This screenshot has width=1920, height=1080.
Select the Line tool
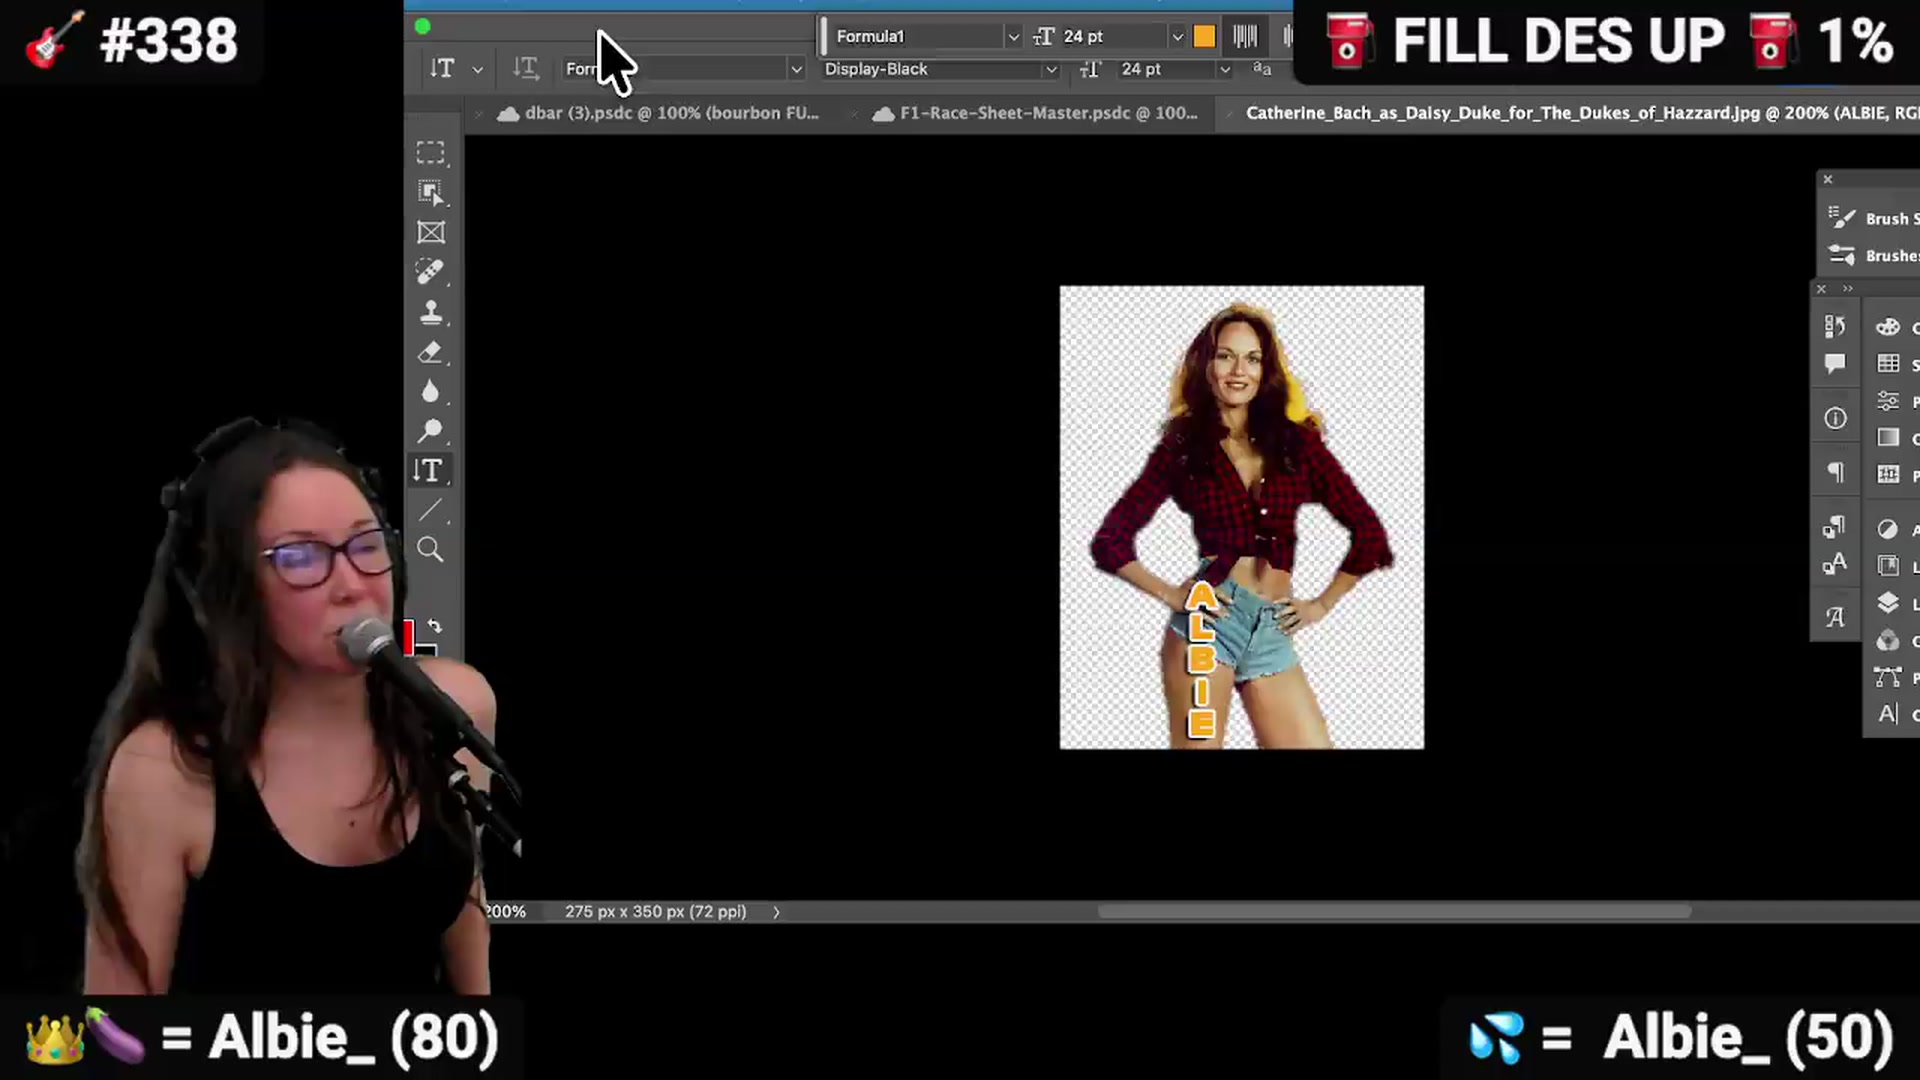(x=431, y=511)
